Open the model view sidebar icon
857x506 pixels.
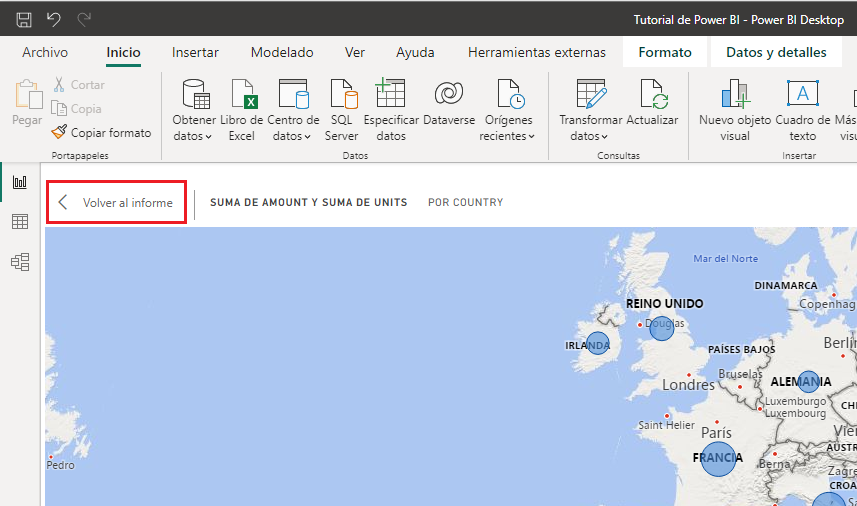tap(19, 262)
